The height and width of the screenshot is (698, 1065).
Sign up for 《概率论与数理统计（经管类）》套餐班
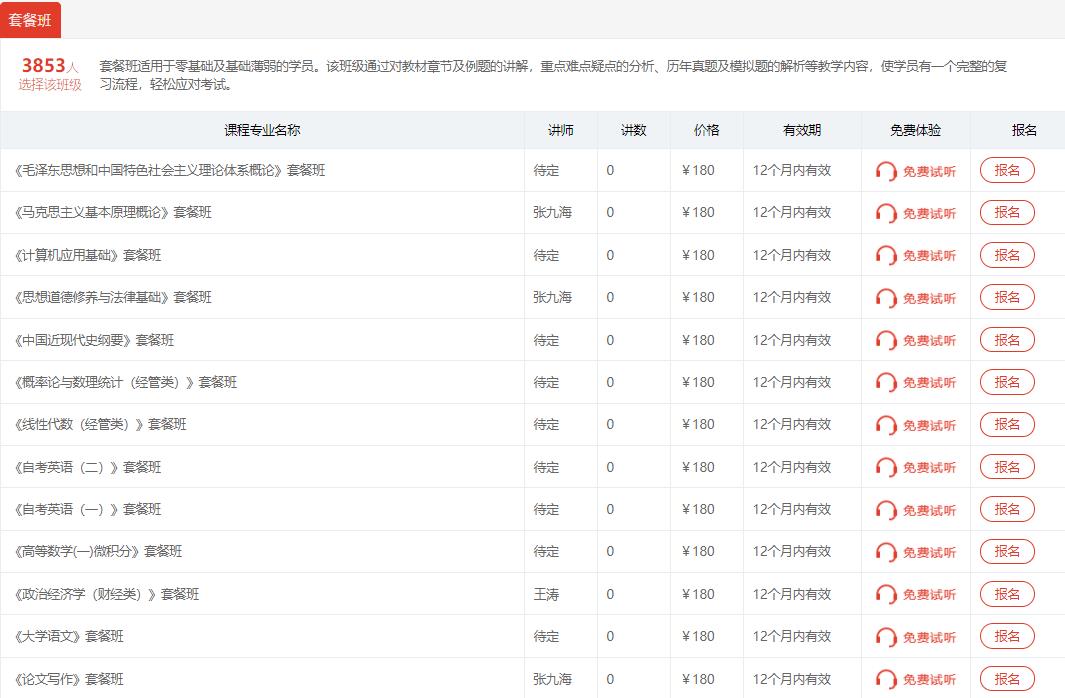click(x=1007, y=382)
